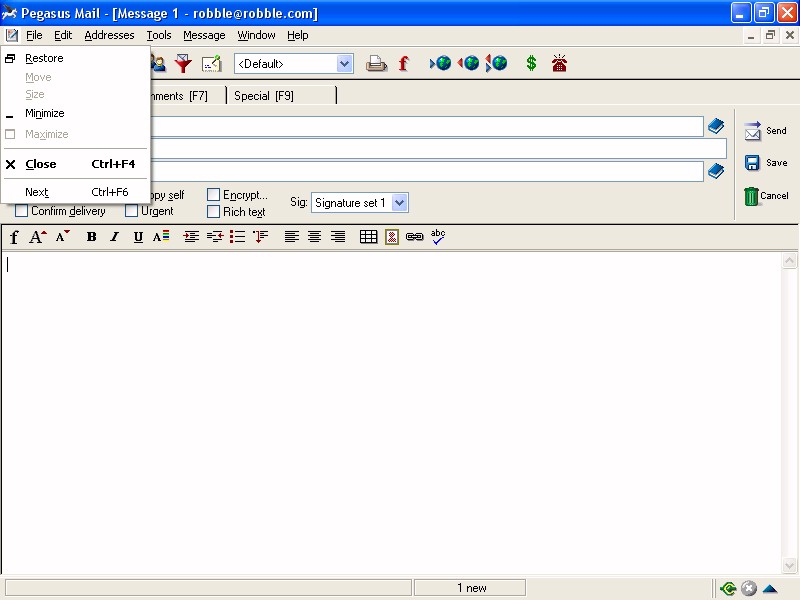Click the green arrow status bar icon

tap(728, 588)
